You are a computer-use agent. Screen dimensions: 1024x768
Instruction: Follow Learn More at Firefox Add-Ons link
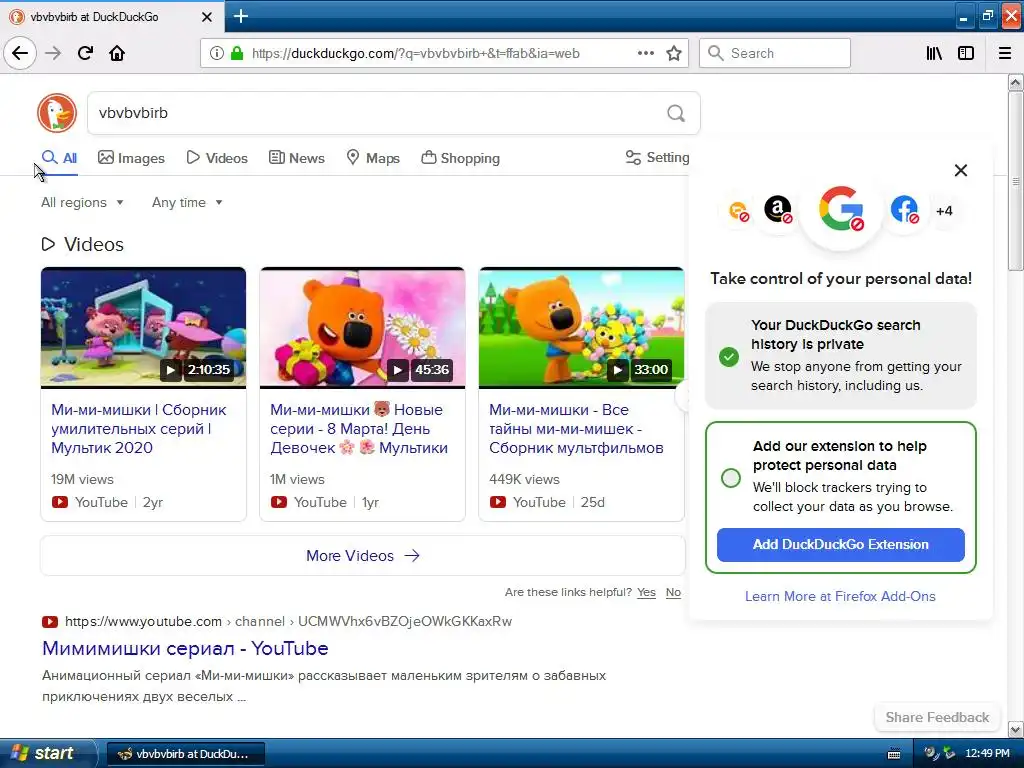(840, 596)
